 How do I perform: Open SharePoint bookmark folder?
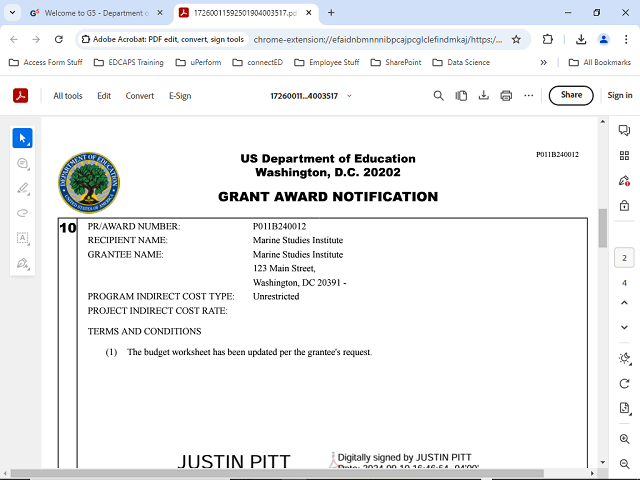(396, 62)
